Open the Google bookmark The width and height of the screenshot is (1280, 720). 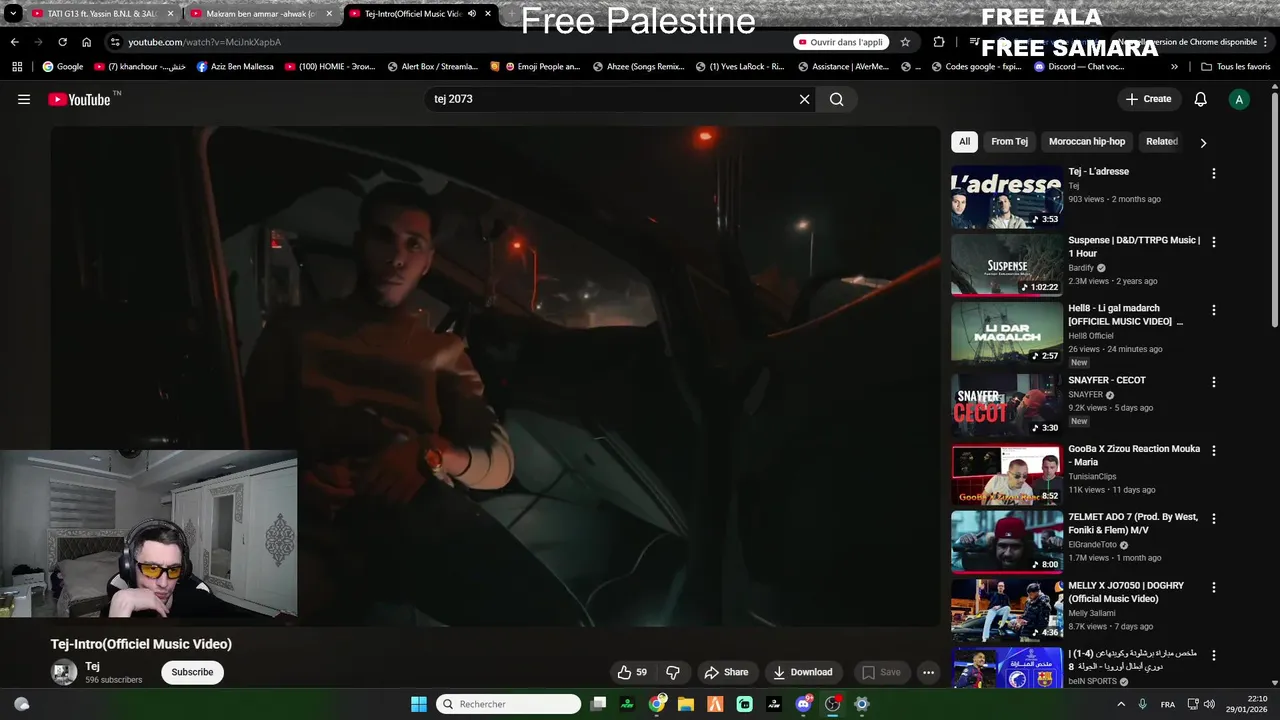[x=62, y=67]
